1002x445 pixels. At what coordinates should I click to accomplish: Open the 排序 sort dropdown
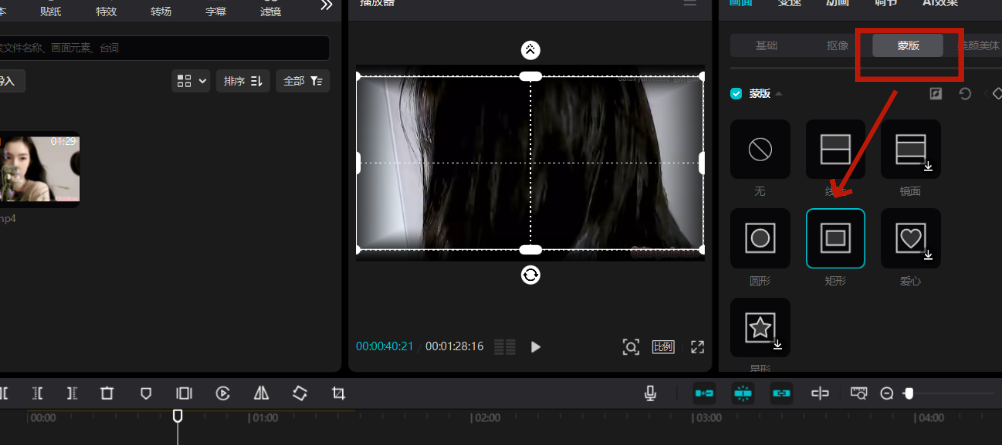(243, 81)
